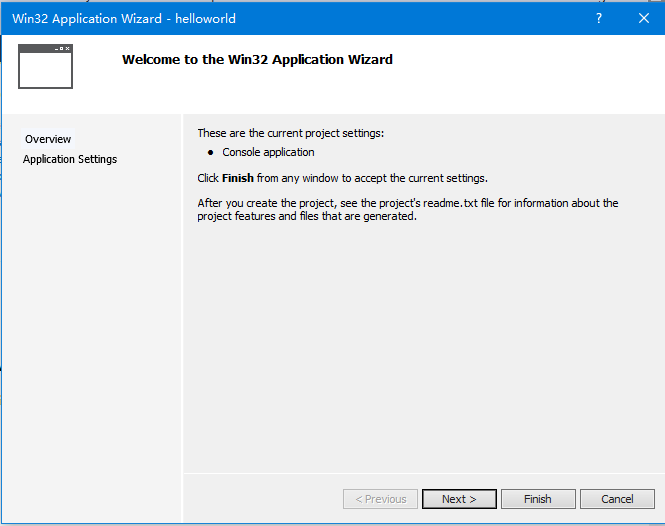The height and width of the screenshot is (526, 665).
Task: Cancel the wizard
Action: [617, 499]
